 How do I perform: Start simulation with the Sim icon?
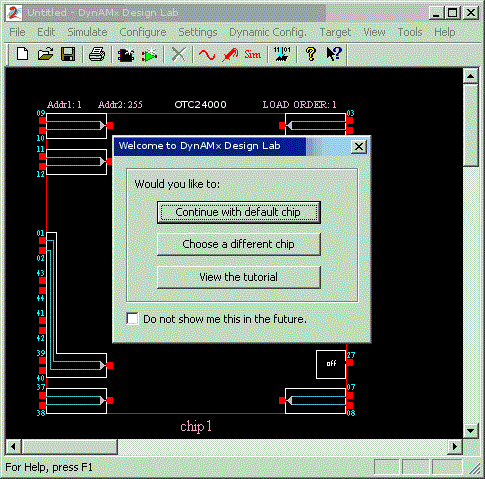click(252, 54)
